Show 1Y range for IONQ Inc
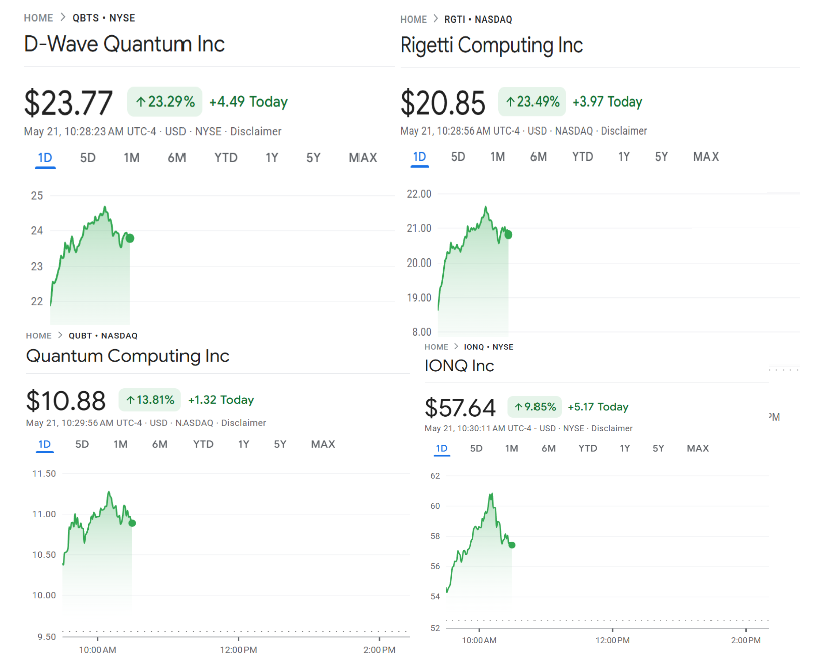Screen dimensions: 834x669 point(625,449)
